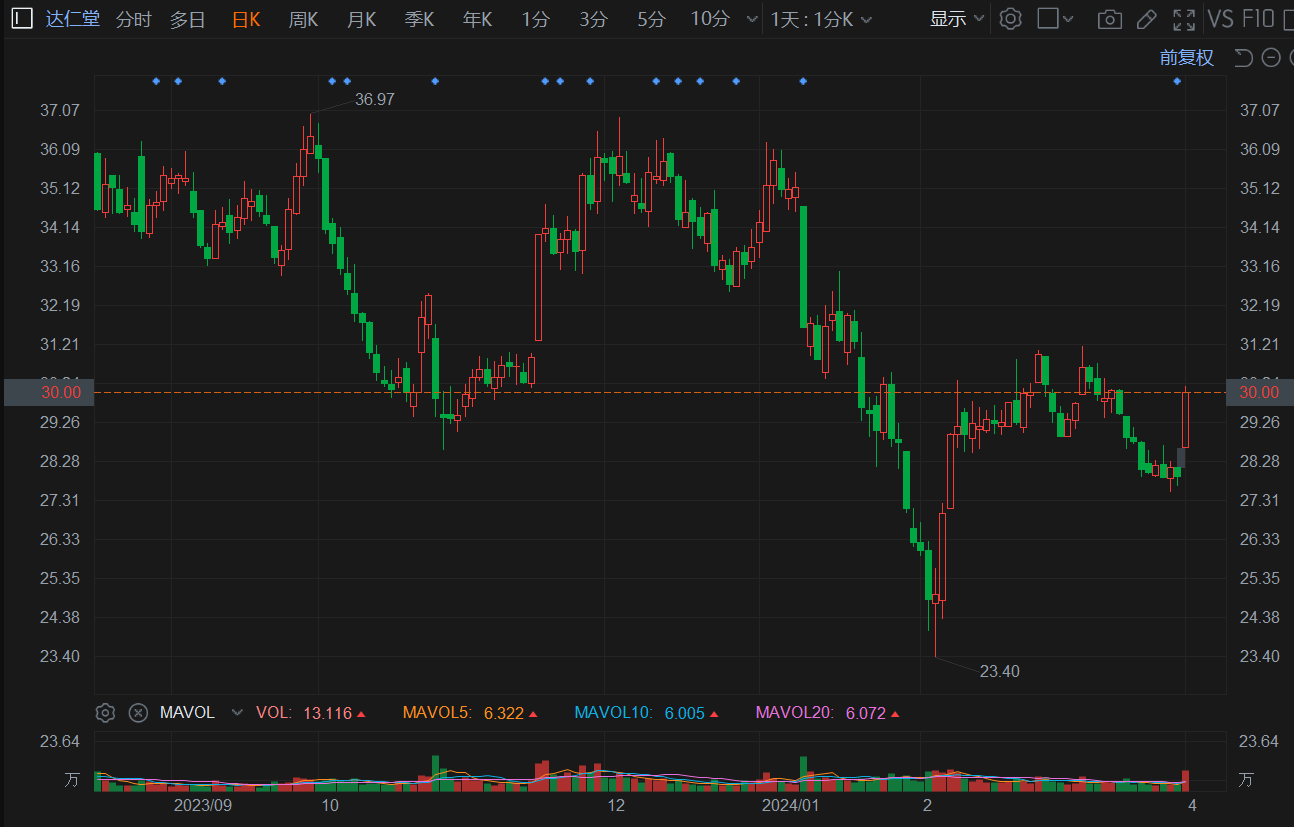The height and width of the screenshot is (827, 1294).
Task: Switch to 周K weekly chart tab
Action: pos(303,19)
